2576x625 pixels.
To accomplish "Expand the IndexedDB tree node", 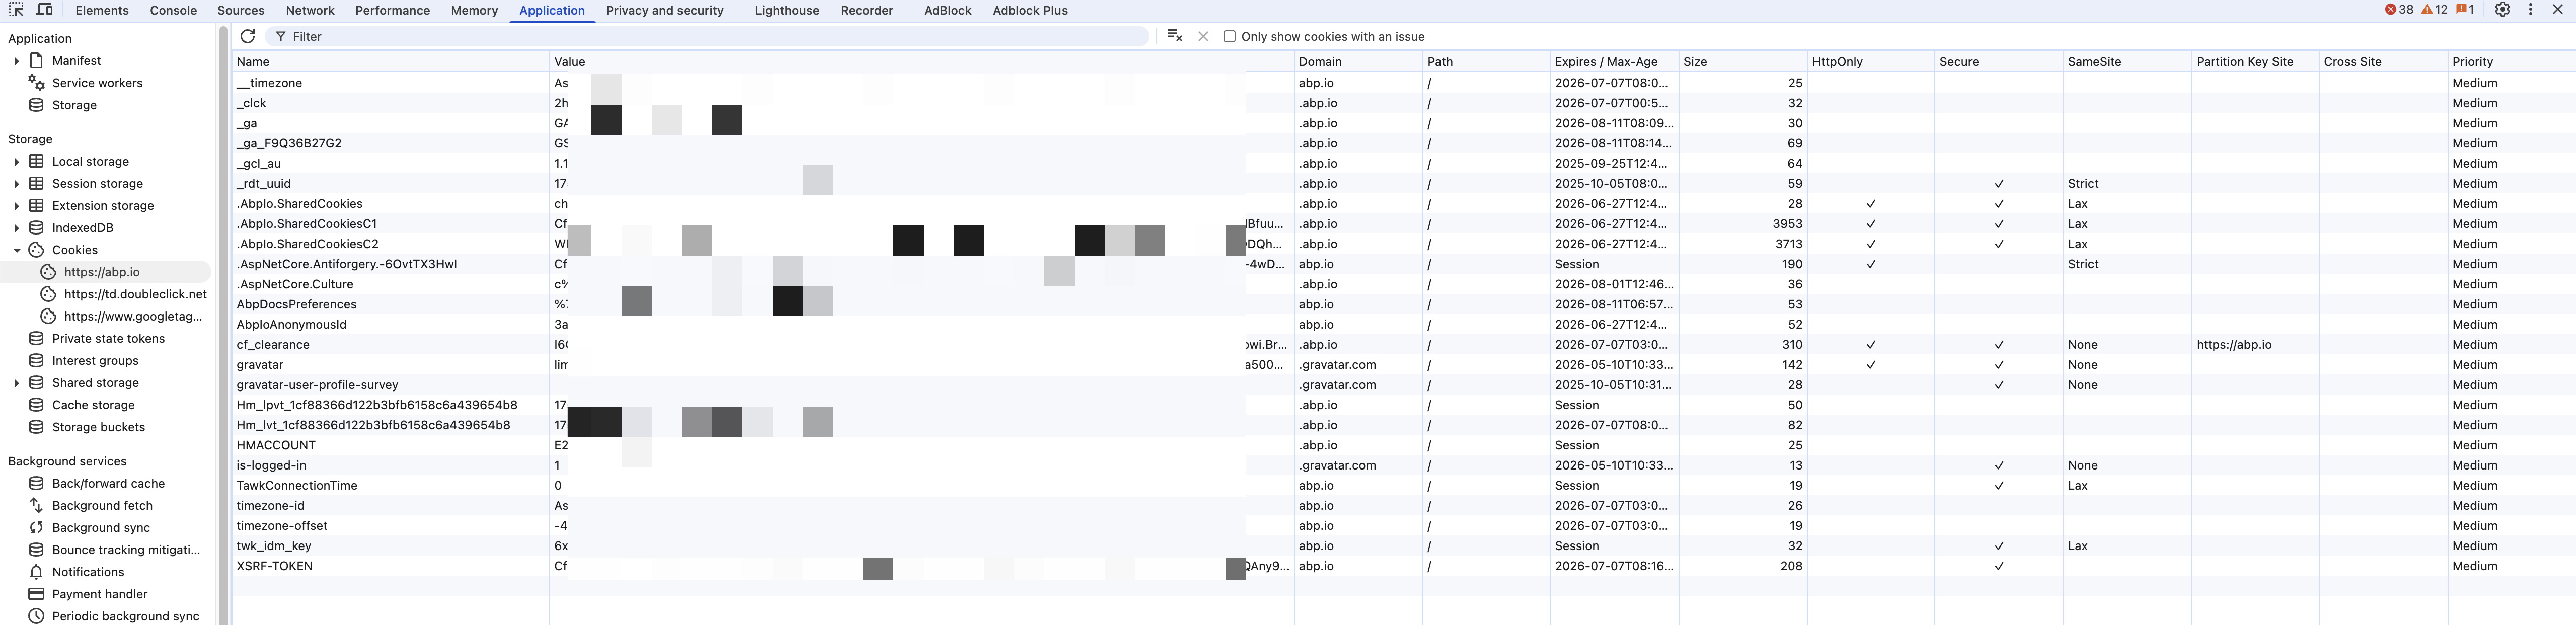I will 16,228.
